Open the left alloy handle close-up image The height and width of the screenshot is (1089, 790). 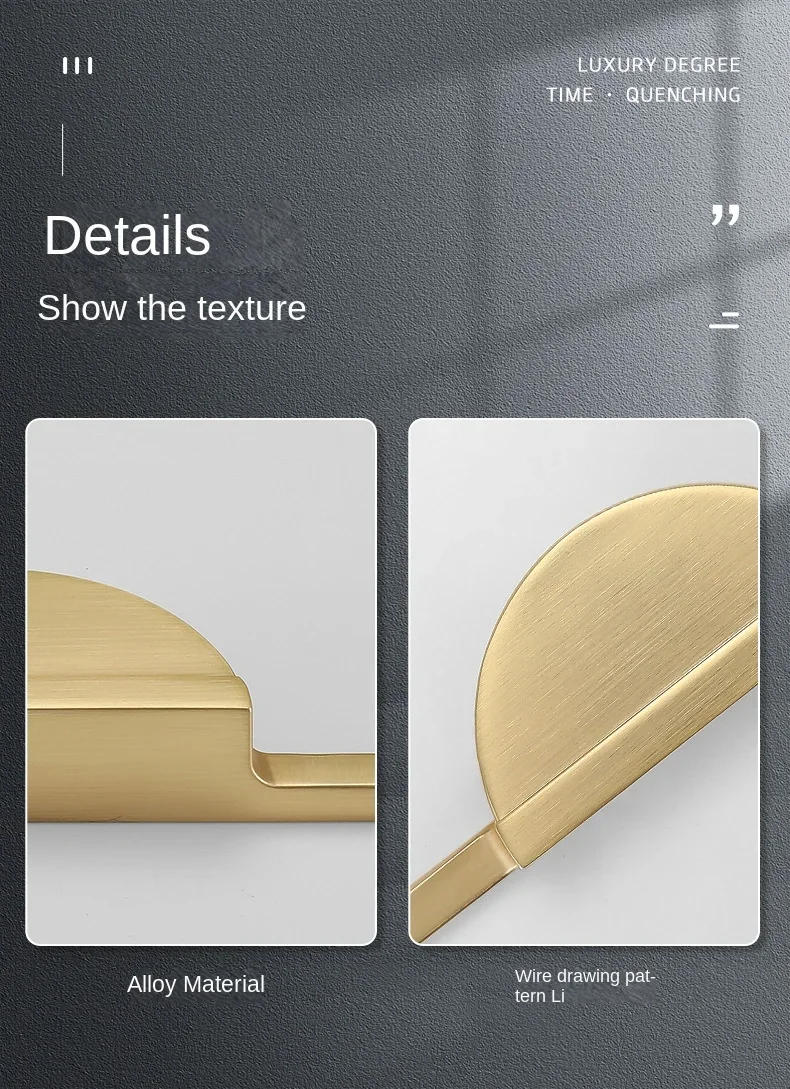(201, 681)
